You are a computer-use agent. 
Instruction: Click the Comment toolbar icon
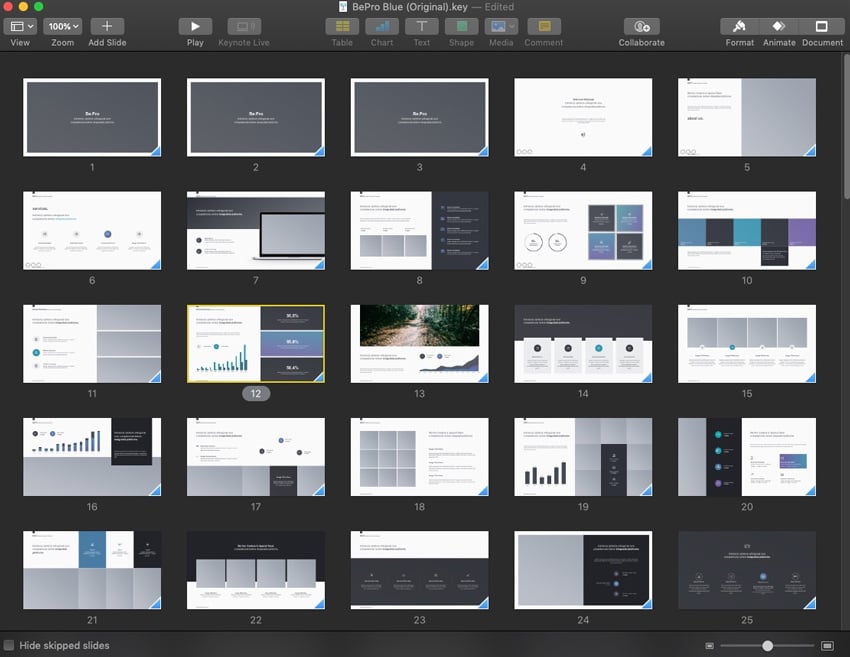coord(543,27)
